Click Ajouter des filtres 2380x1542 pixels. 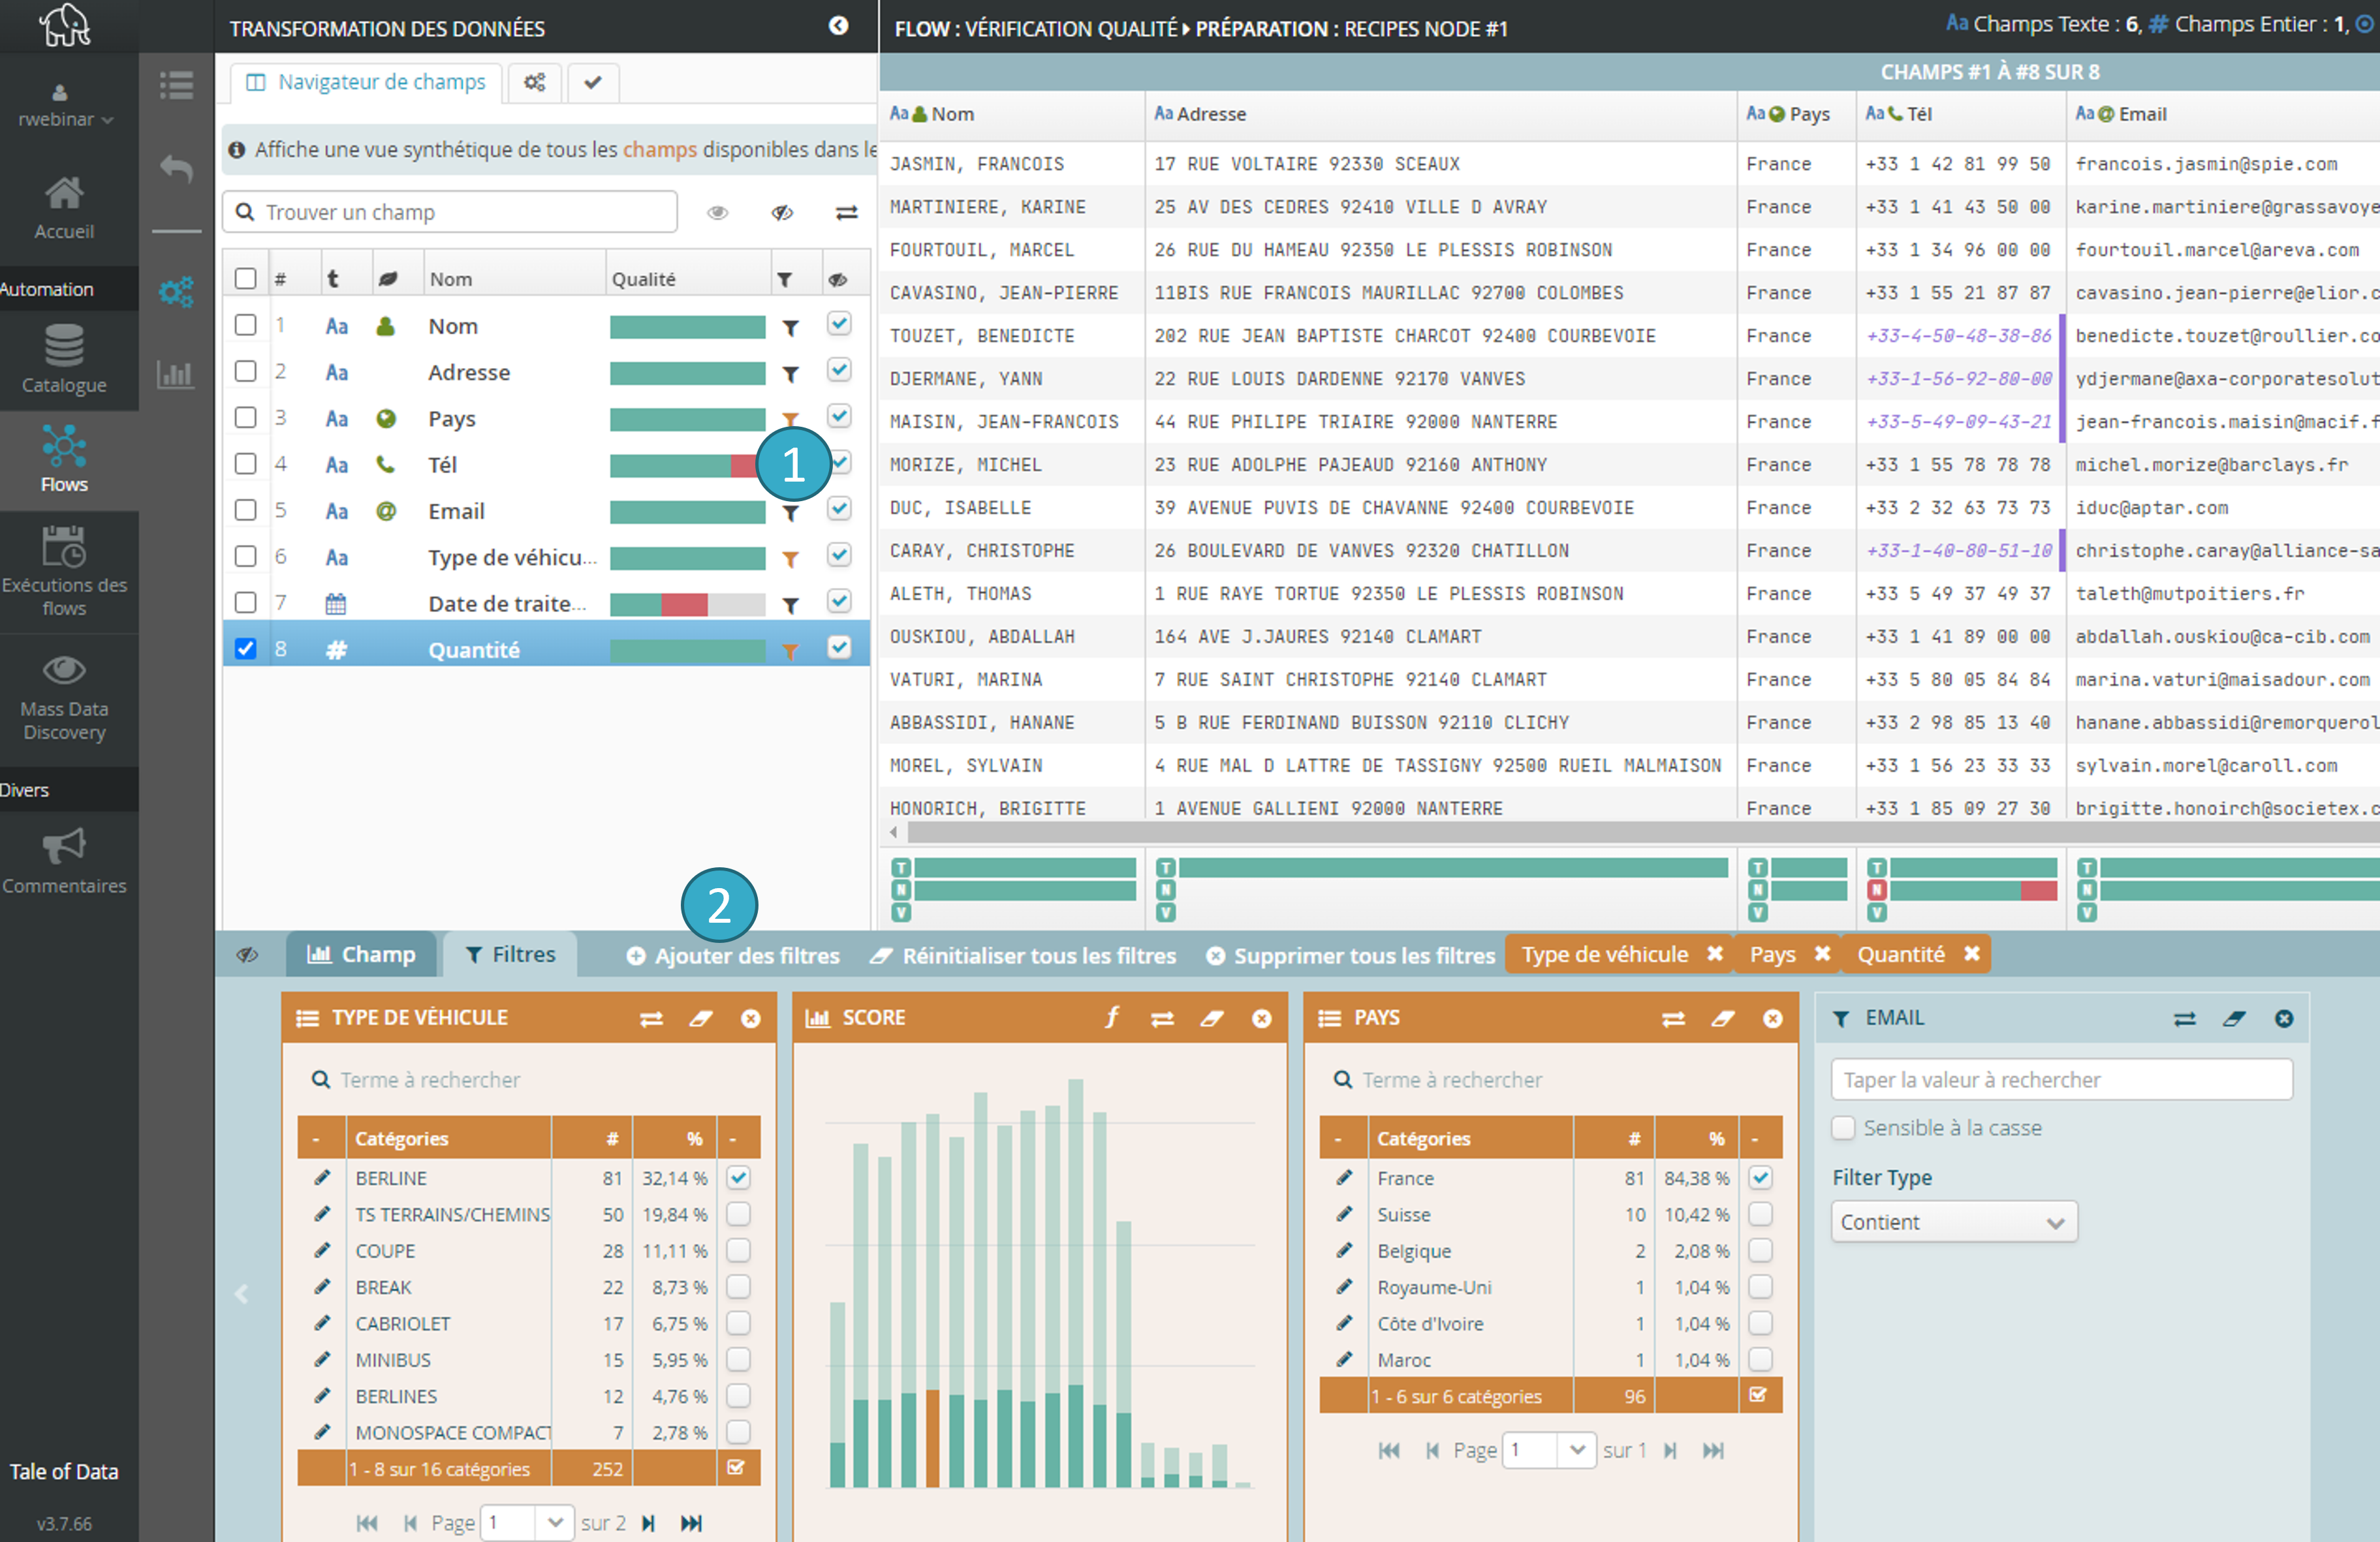733,955
